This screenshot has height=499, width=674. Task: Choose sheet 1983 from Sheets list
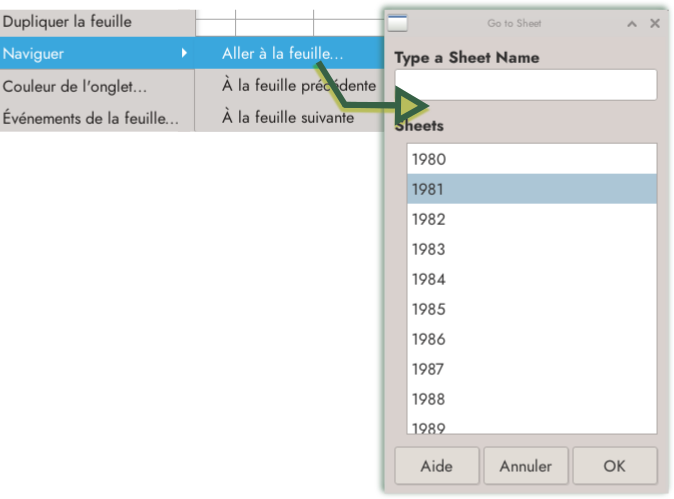(531, 249)
